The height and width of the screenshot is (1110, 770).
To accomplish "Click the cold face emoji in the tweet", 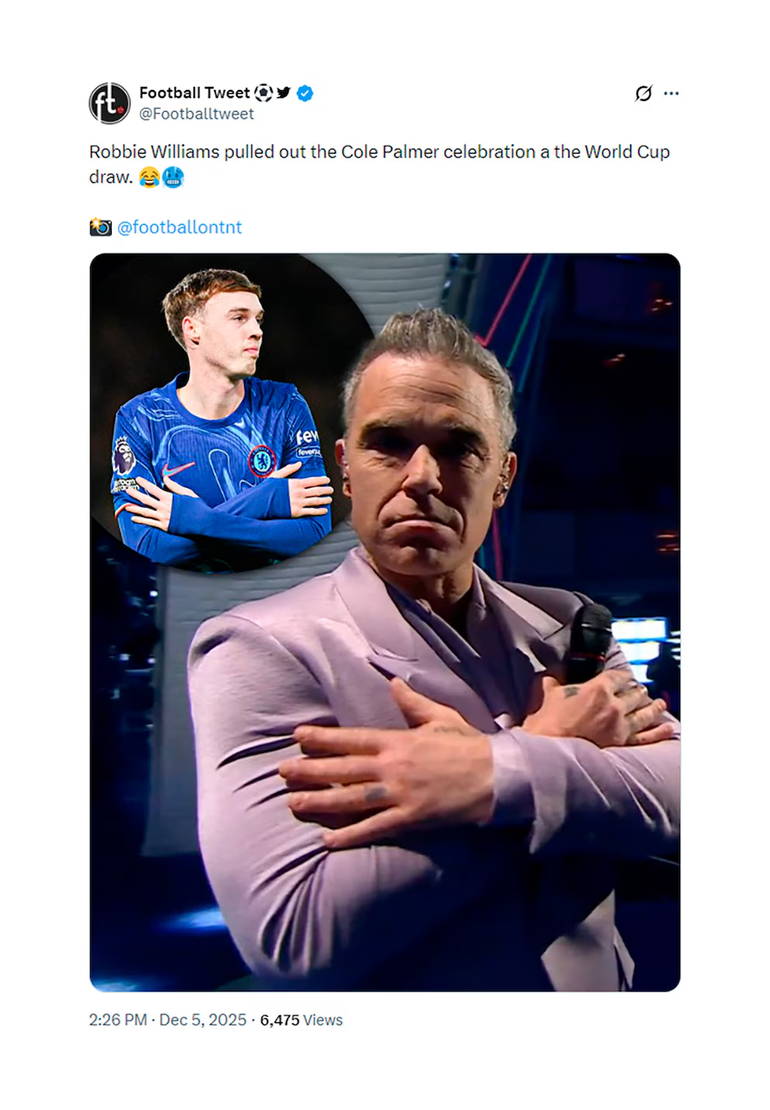I will [x=173, y=177].
